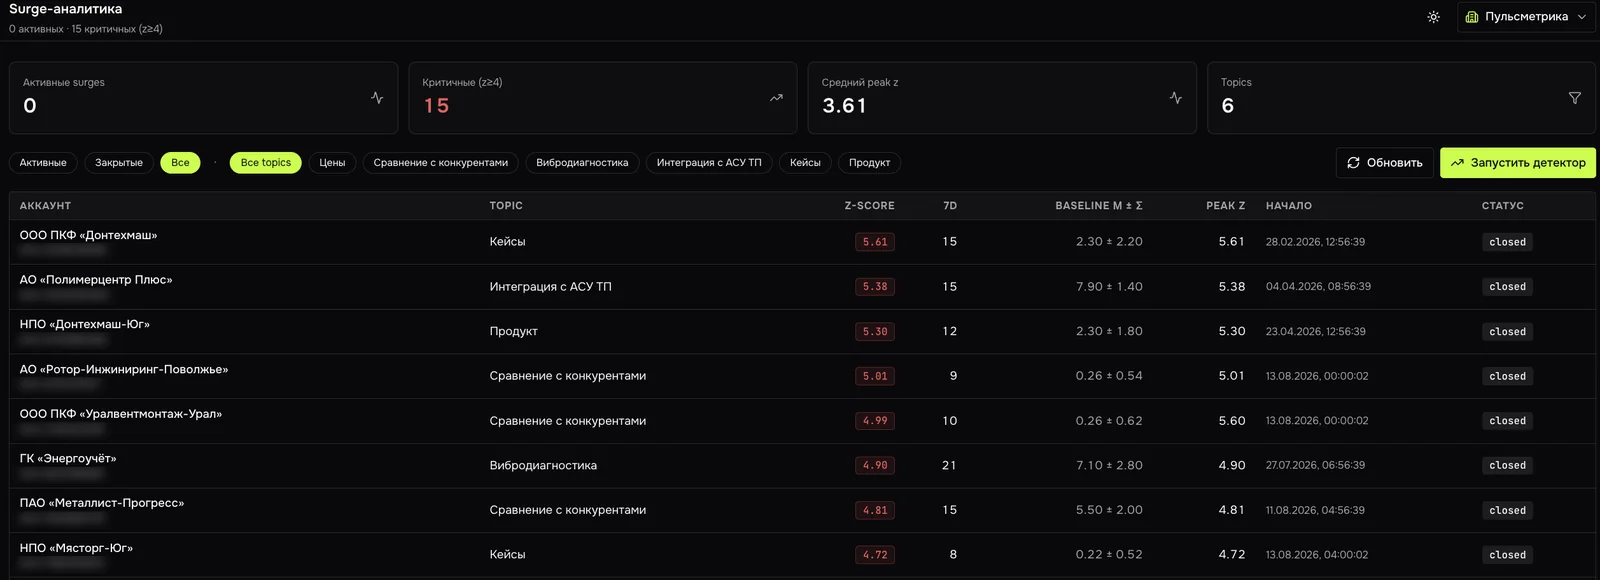The height and width of the screenshot is (580, 1600).
Task: Open account АО «Ротор-Инжиниринг-Поволжье»
Action: [124, 369]
